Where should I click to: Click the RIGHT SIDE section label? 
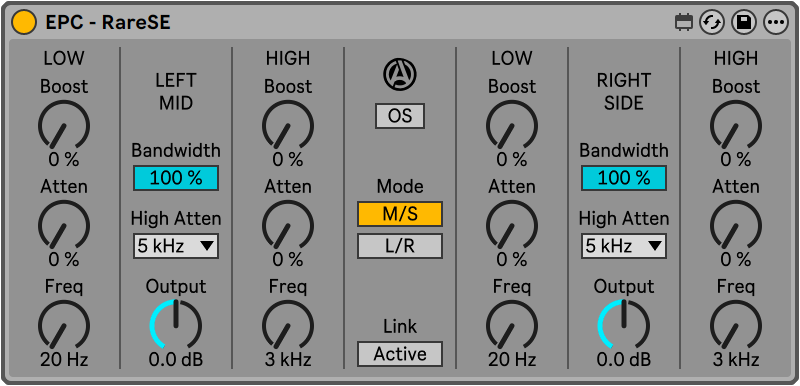(623, 92)
